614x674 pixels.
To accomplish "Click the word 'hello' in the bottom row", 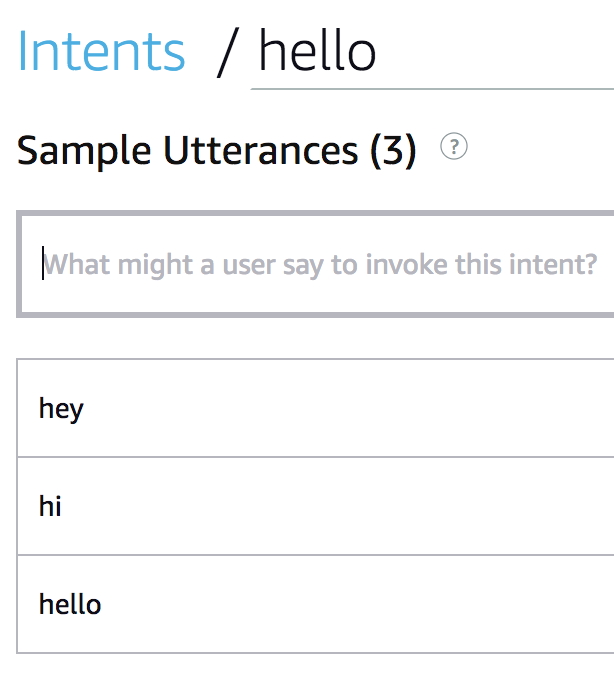I will click(70, 604).
